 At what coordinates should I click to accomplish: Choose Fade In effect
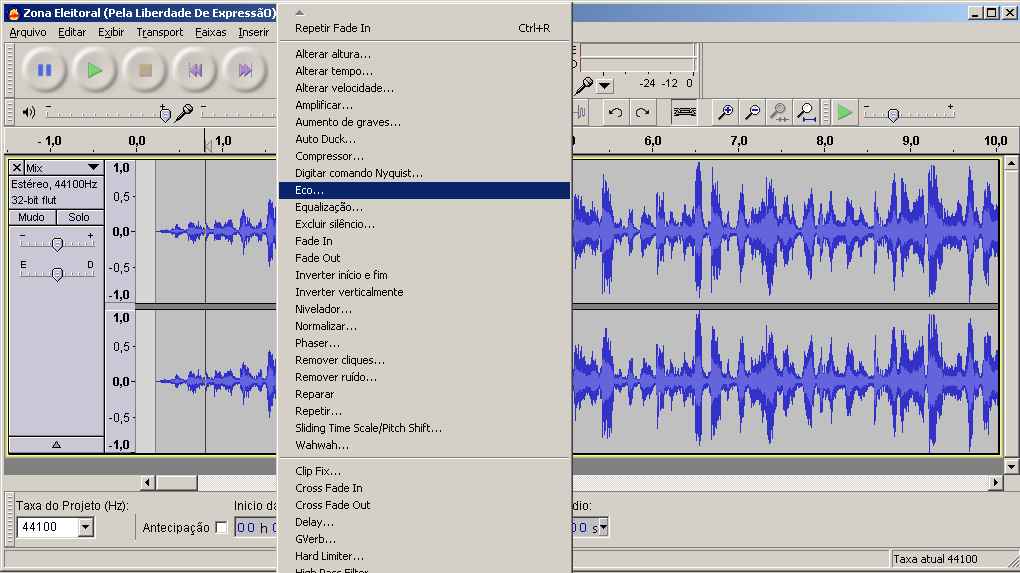425,241
